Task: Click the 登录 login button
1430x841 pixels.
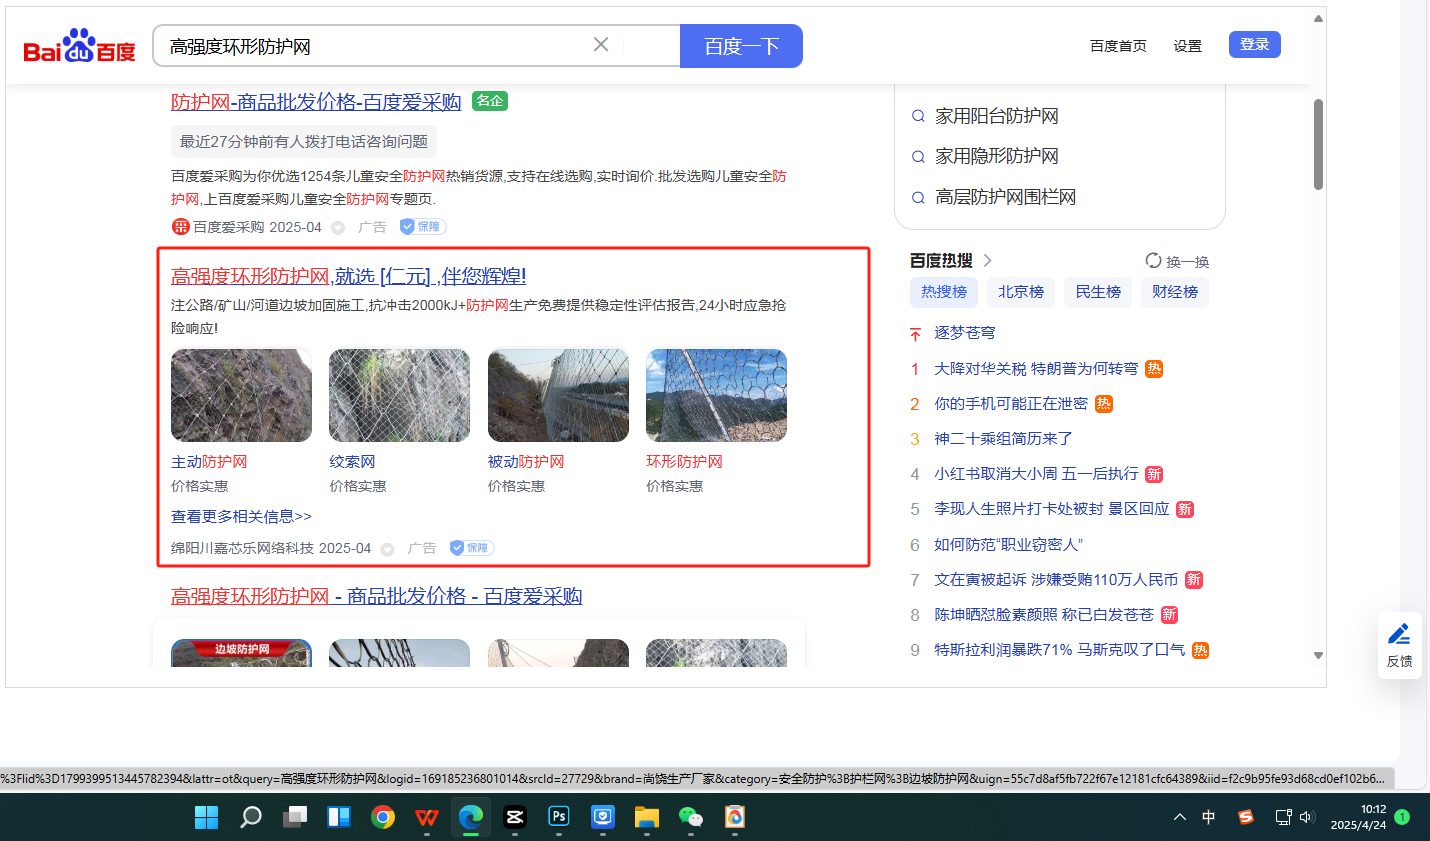Action: click(x=1254, y=45)
